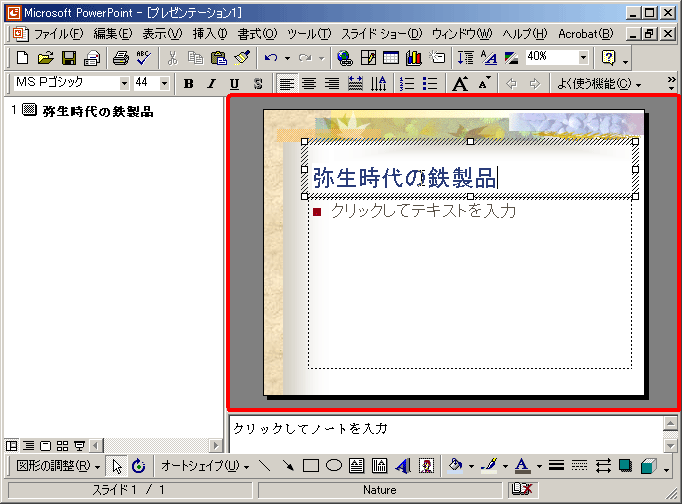Cut selection with the scissors icon
The height and width of the screenshot is (504, 682).
172,57
